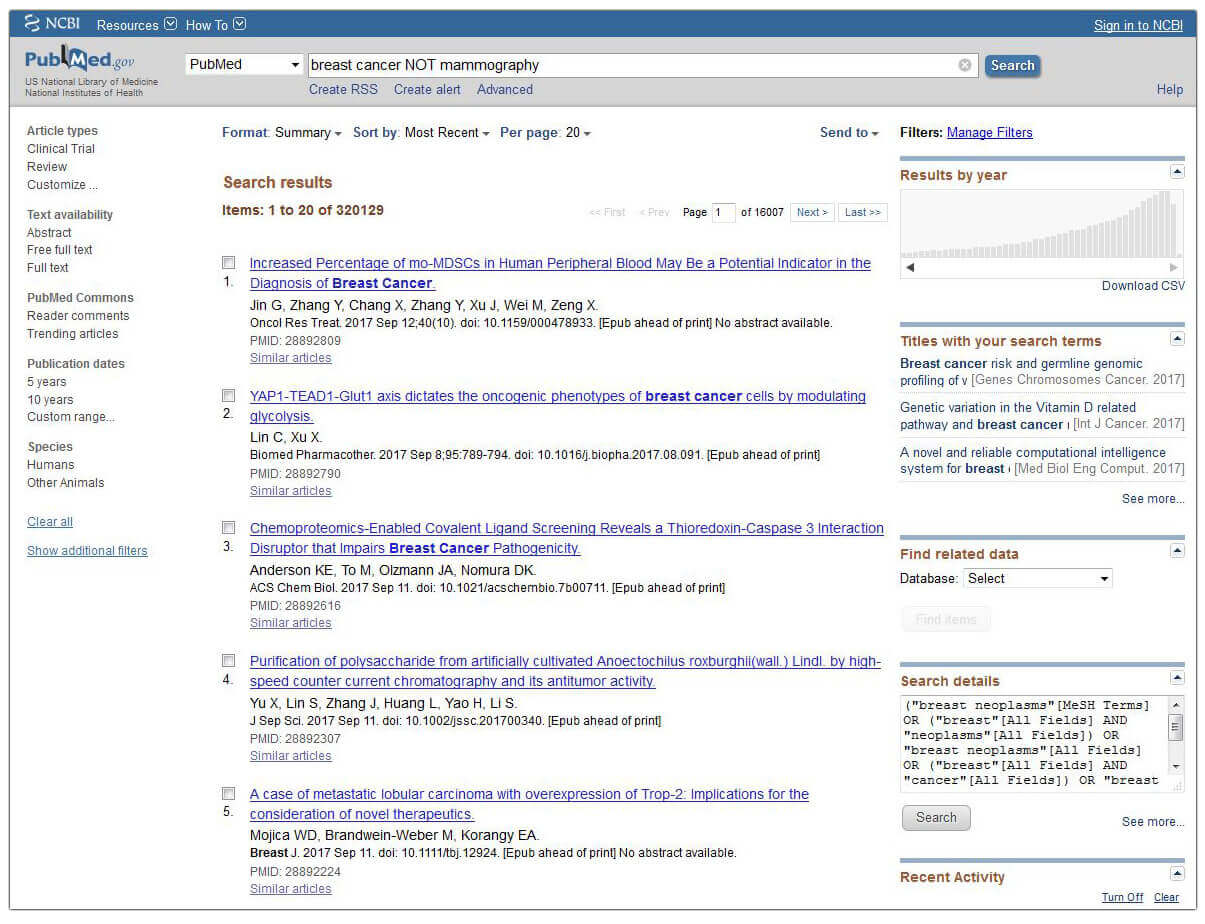Open See more under Titles with search terms

point(1153,499)
